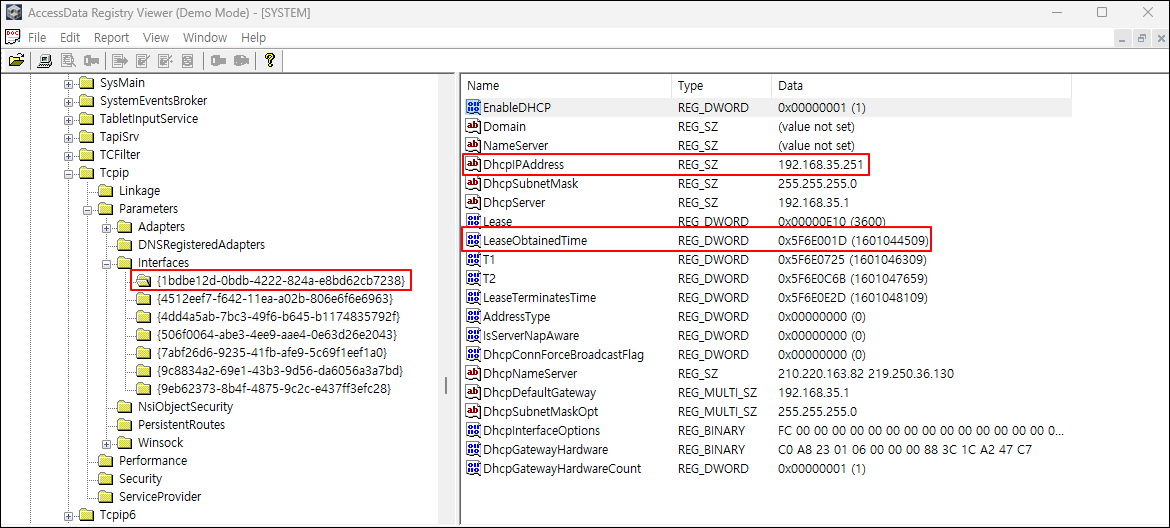Screen dimensions: 1170x528
Task: Select key {9c8834a2-69e1-43b3-9d56-da6056a3a7bd}
Action: click(281, 371)
